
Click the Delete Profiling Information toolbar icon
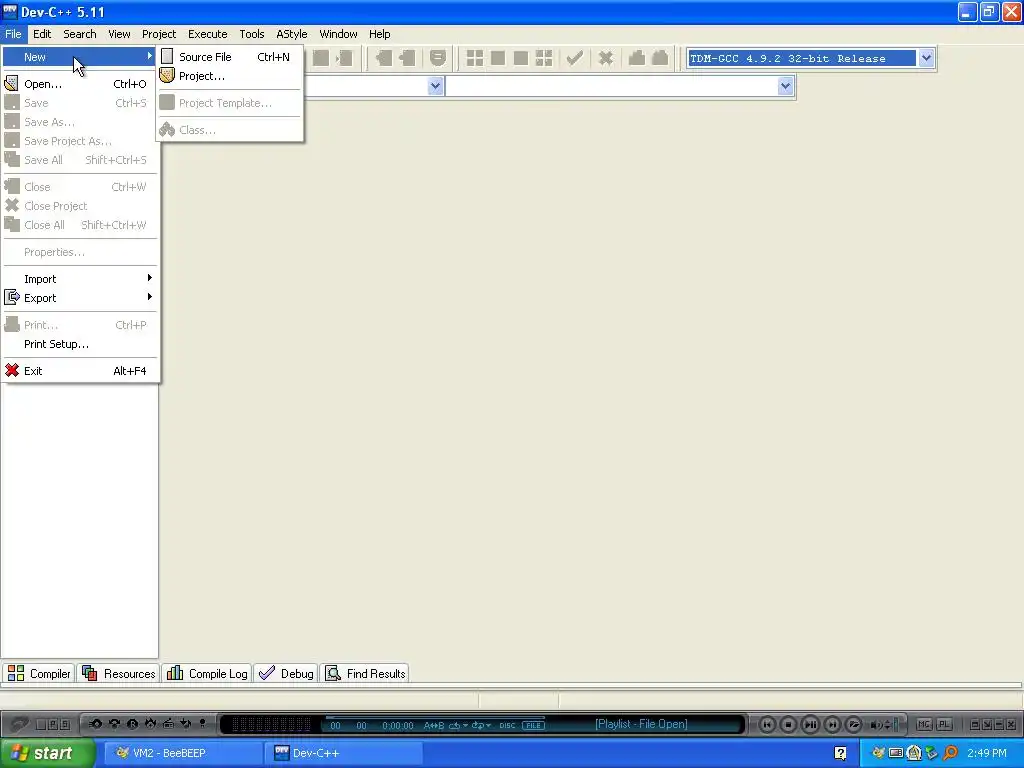pyautogui.click(x=660, y=58)
